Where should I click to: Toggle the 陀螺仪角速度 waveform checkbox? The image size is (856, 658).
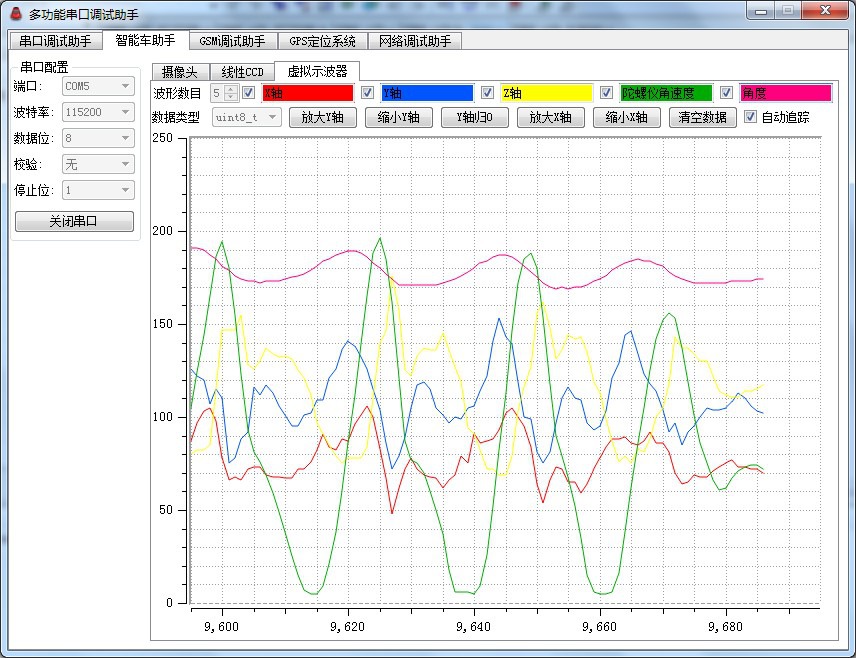point(607,93)
